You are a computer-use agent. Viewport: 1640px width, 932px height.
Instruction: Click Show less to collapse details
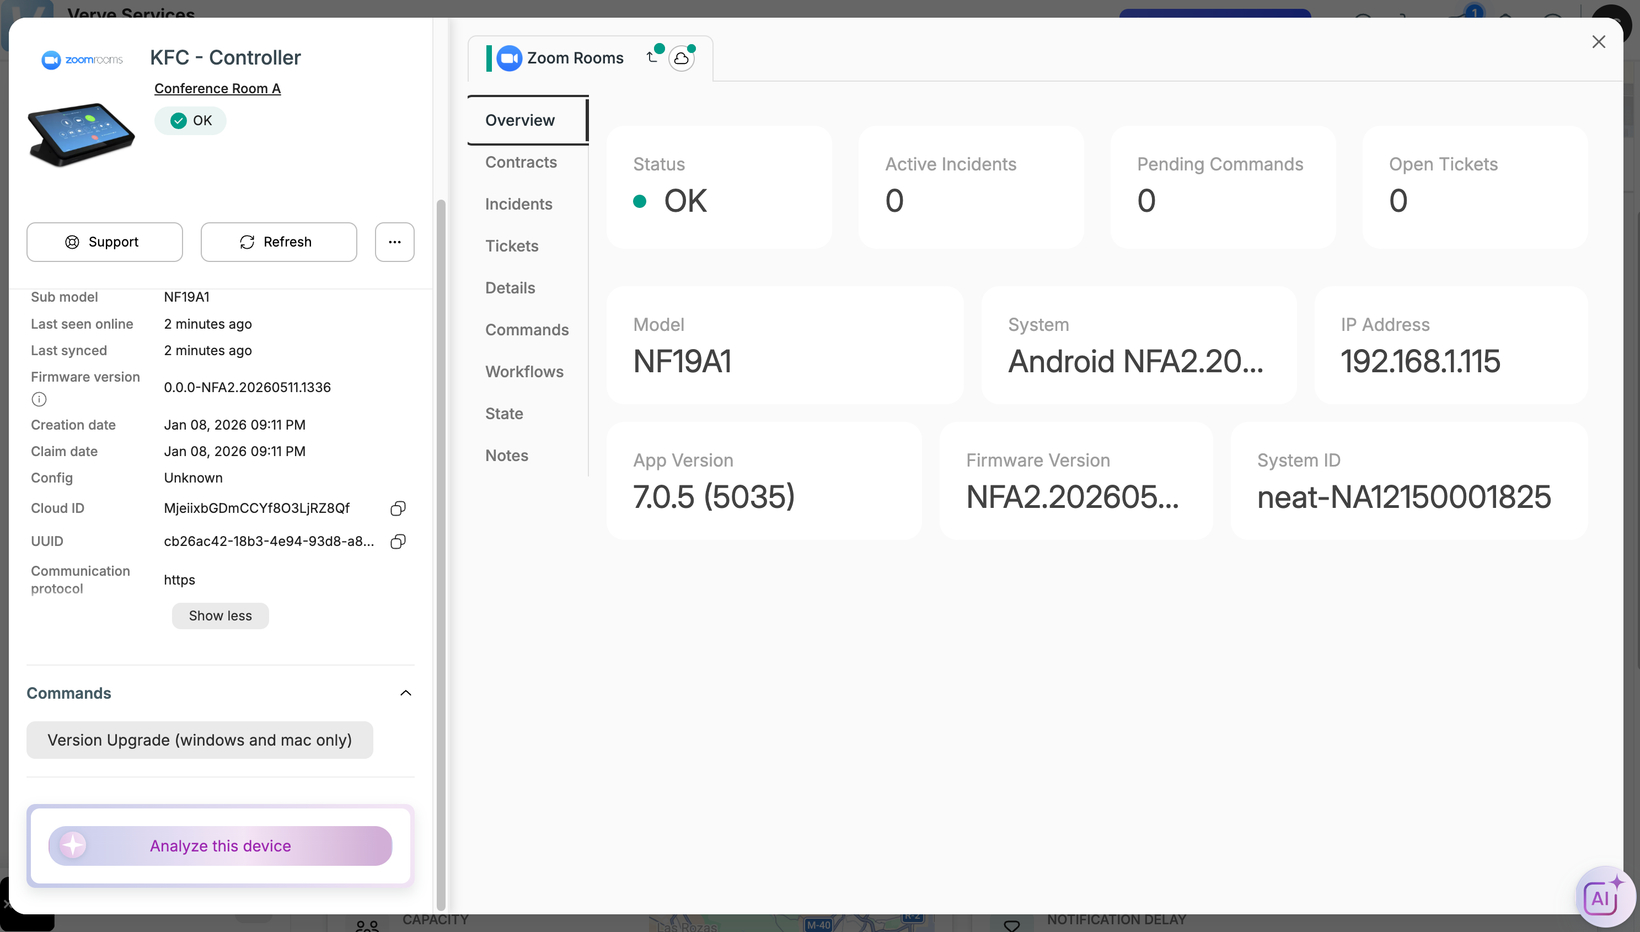(220, 616)
